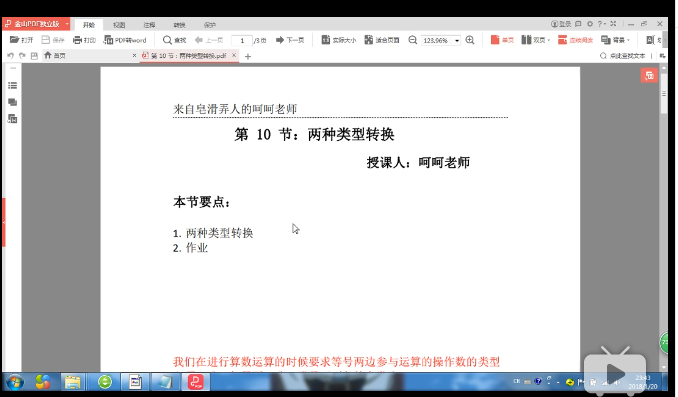Add a new tab with plus button
Viewport: 678px width, 397px height.
pyautogui.click(x=248, y=56)
